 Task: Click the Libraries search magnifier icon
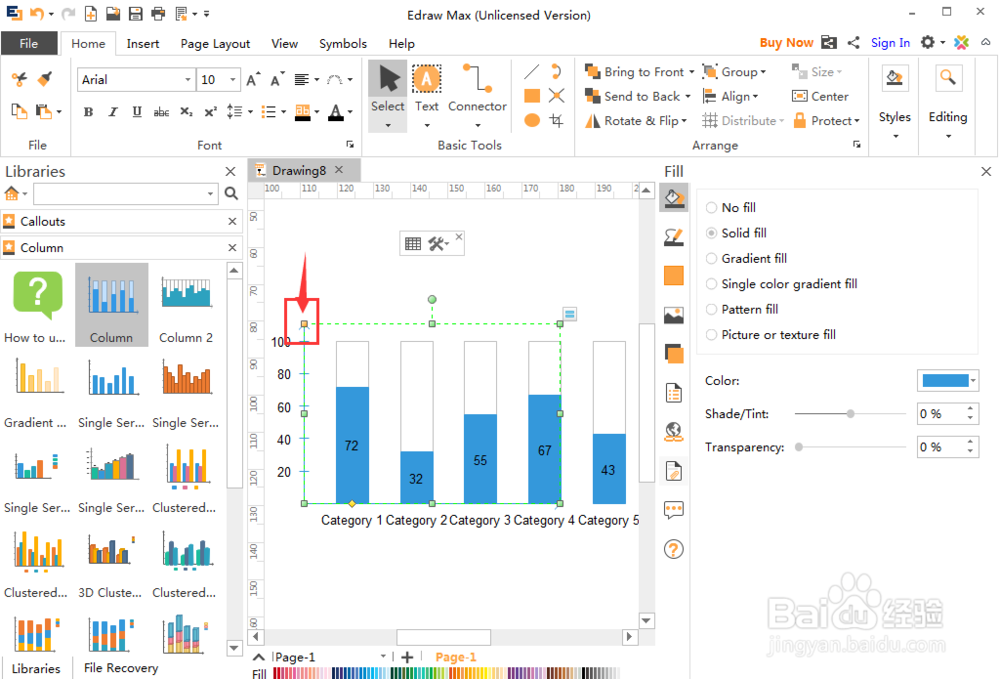coord(231,193)
